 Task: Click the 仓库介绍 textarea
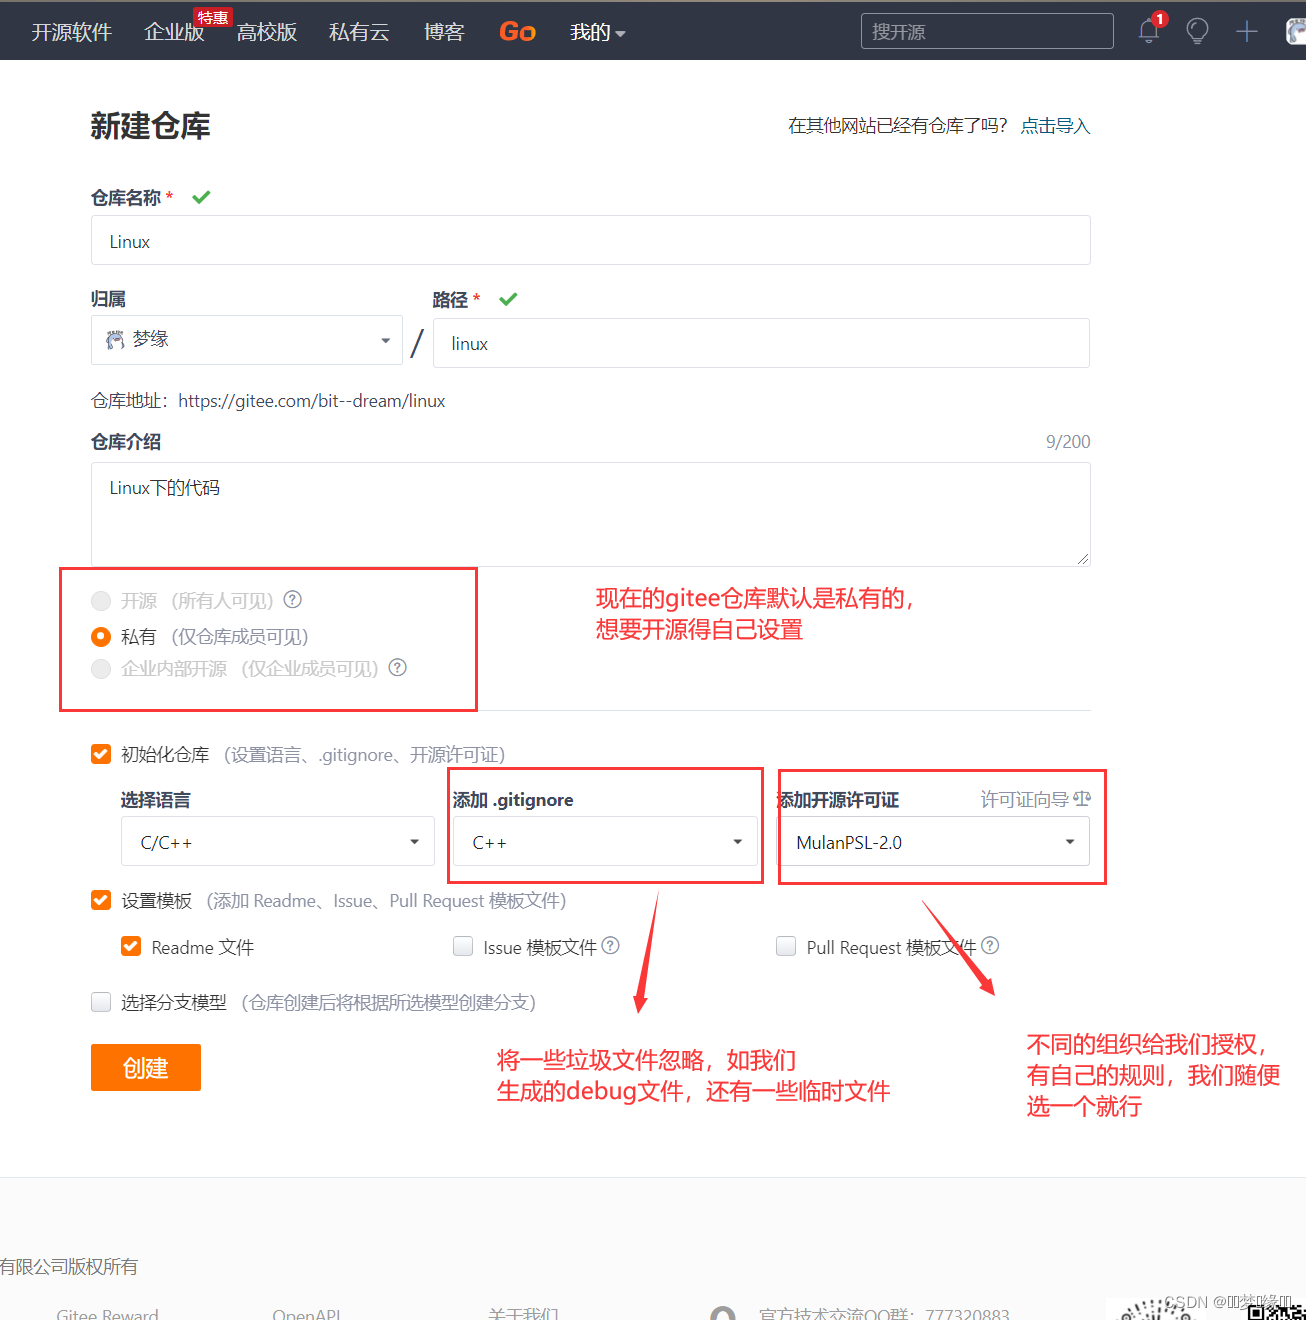click(590, 514)
